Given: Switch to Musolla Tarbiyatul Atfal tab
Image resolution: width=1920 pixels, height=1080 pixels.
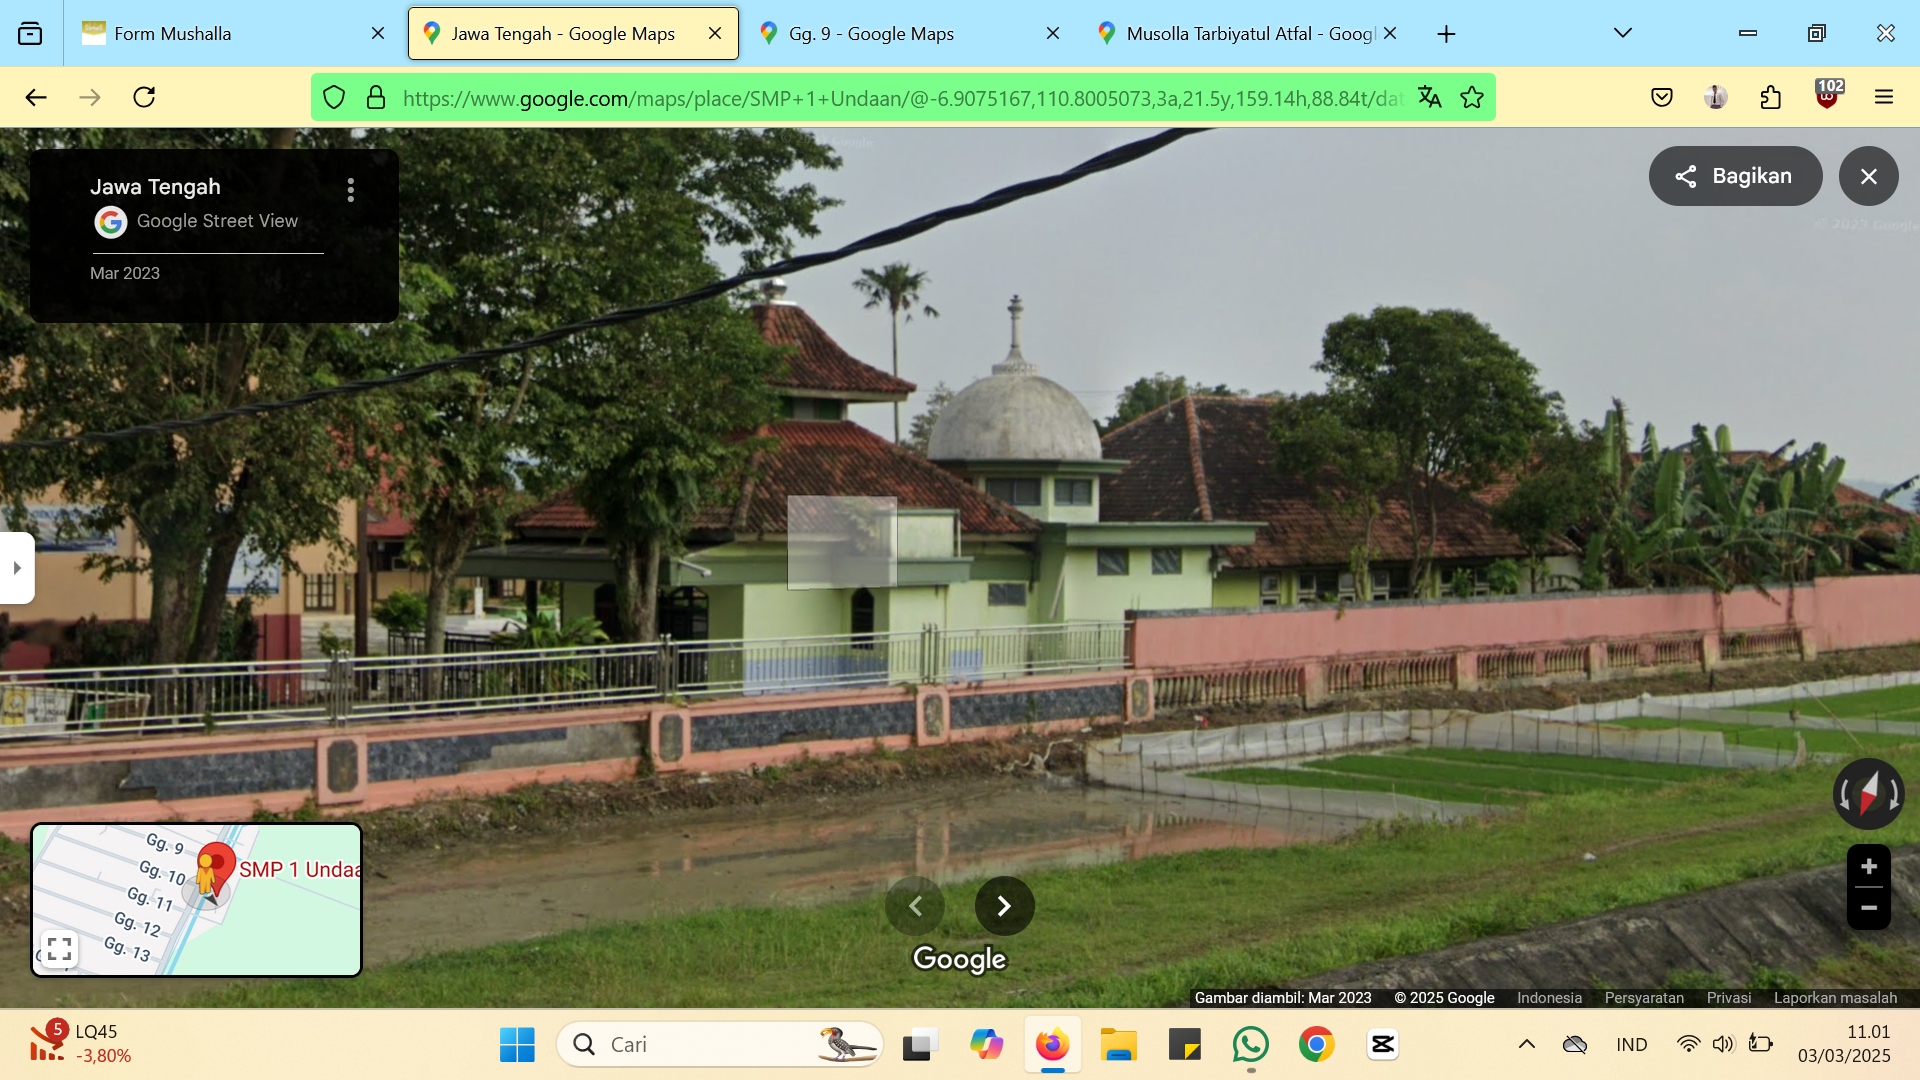Looking at the screenshot, I should point(1246,34).
